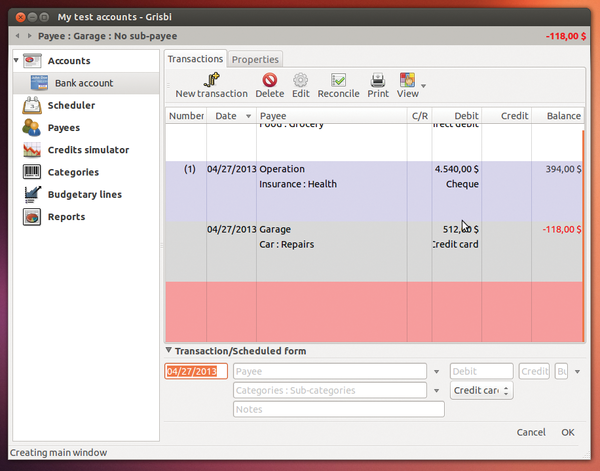600x471 pixels.
Task: Click the Scheduler calendar icon
Action: pyautogui.click(x=32, y=105)
